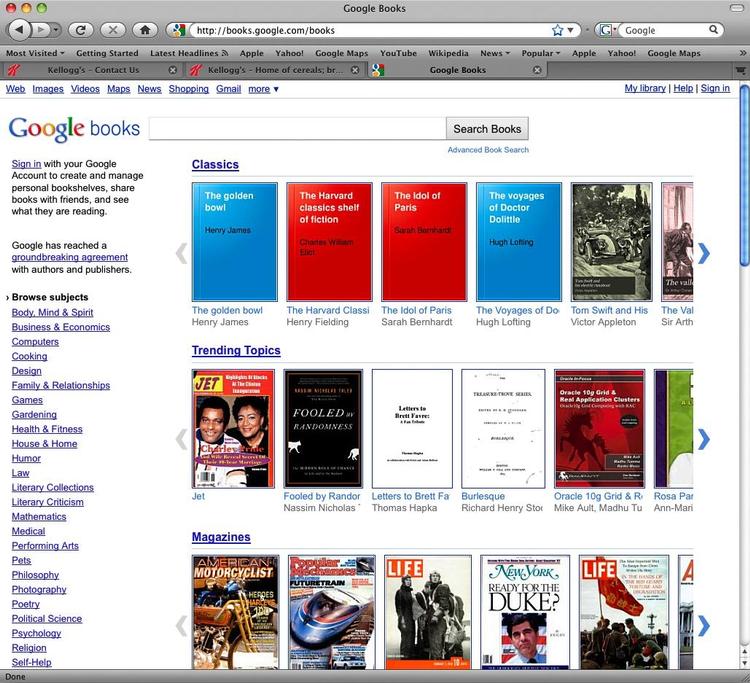Click the browser Forward arrow button

click(x=41, y=30)
